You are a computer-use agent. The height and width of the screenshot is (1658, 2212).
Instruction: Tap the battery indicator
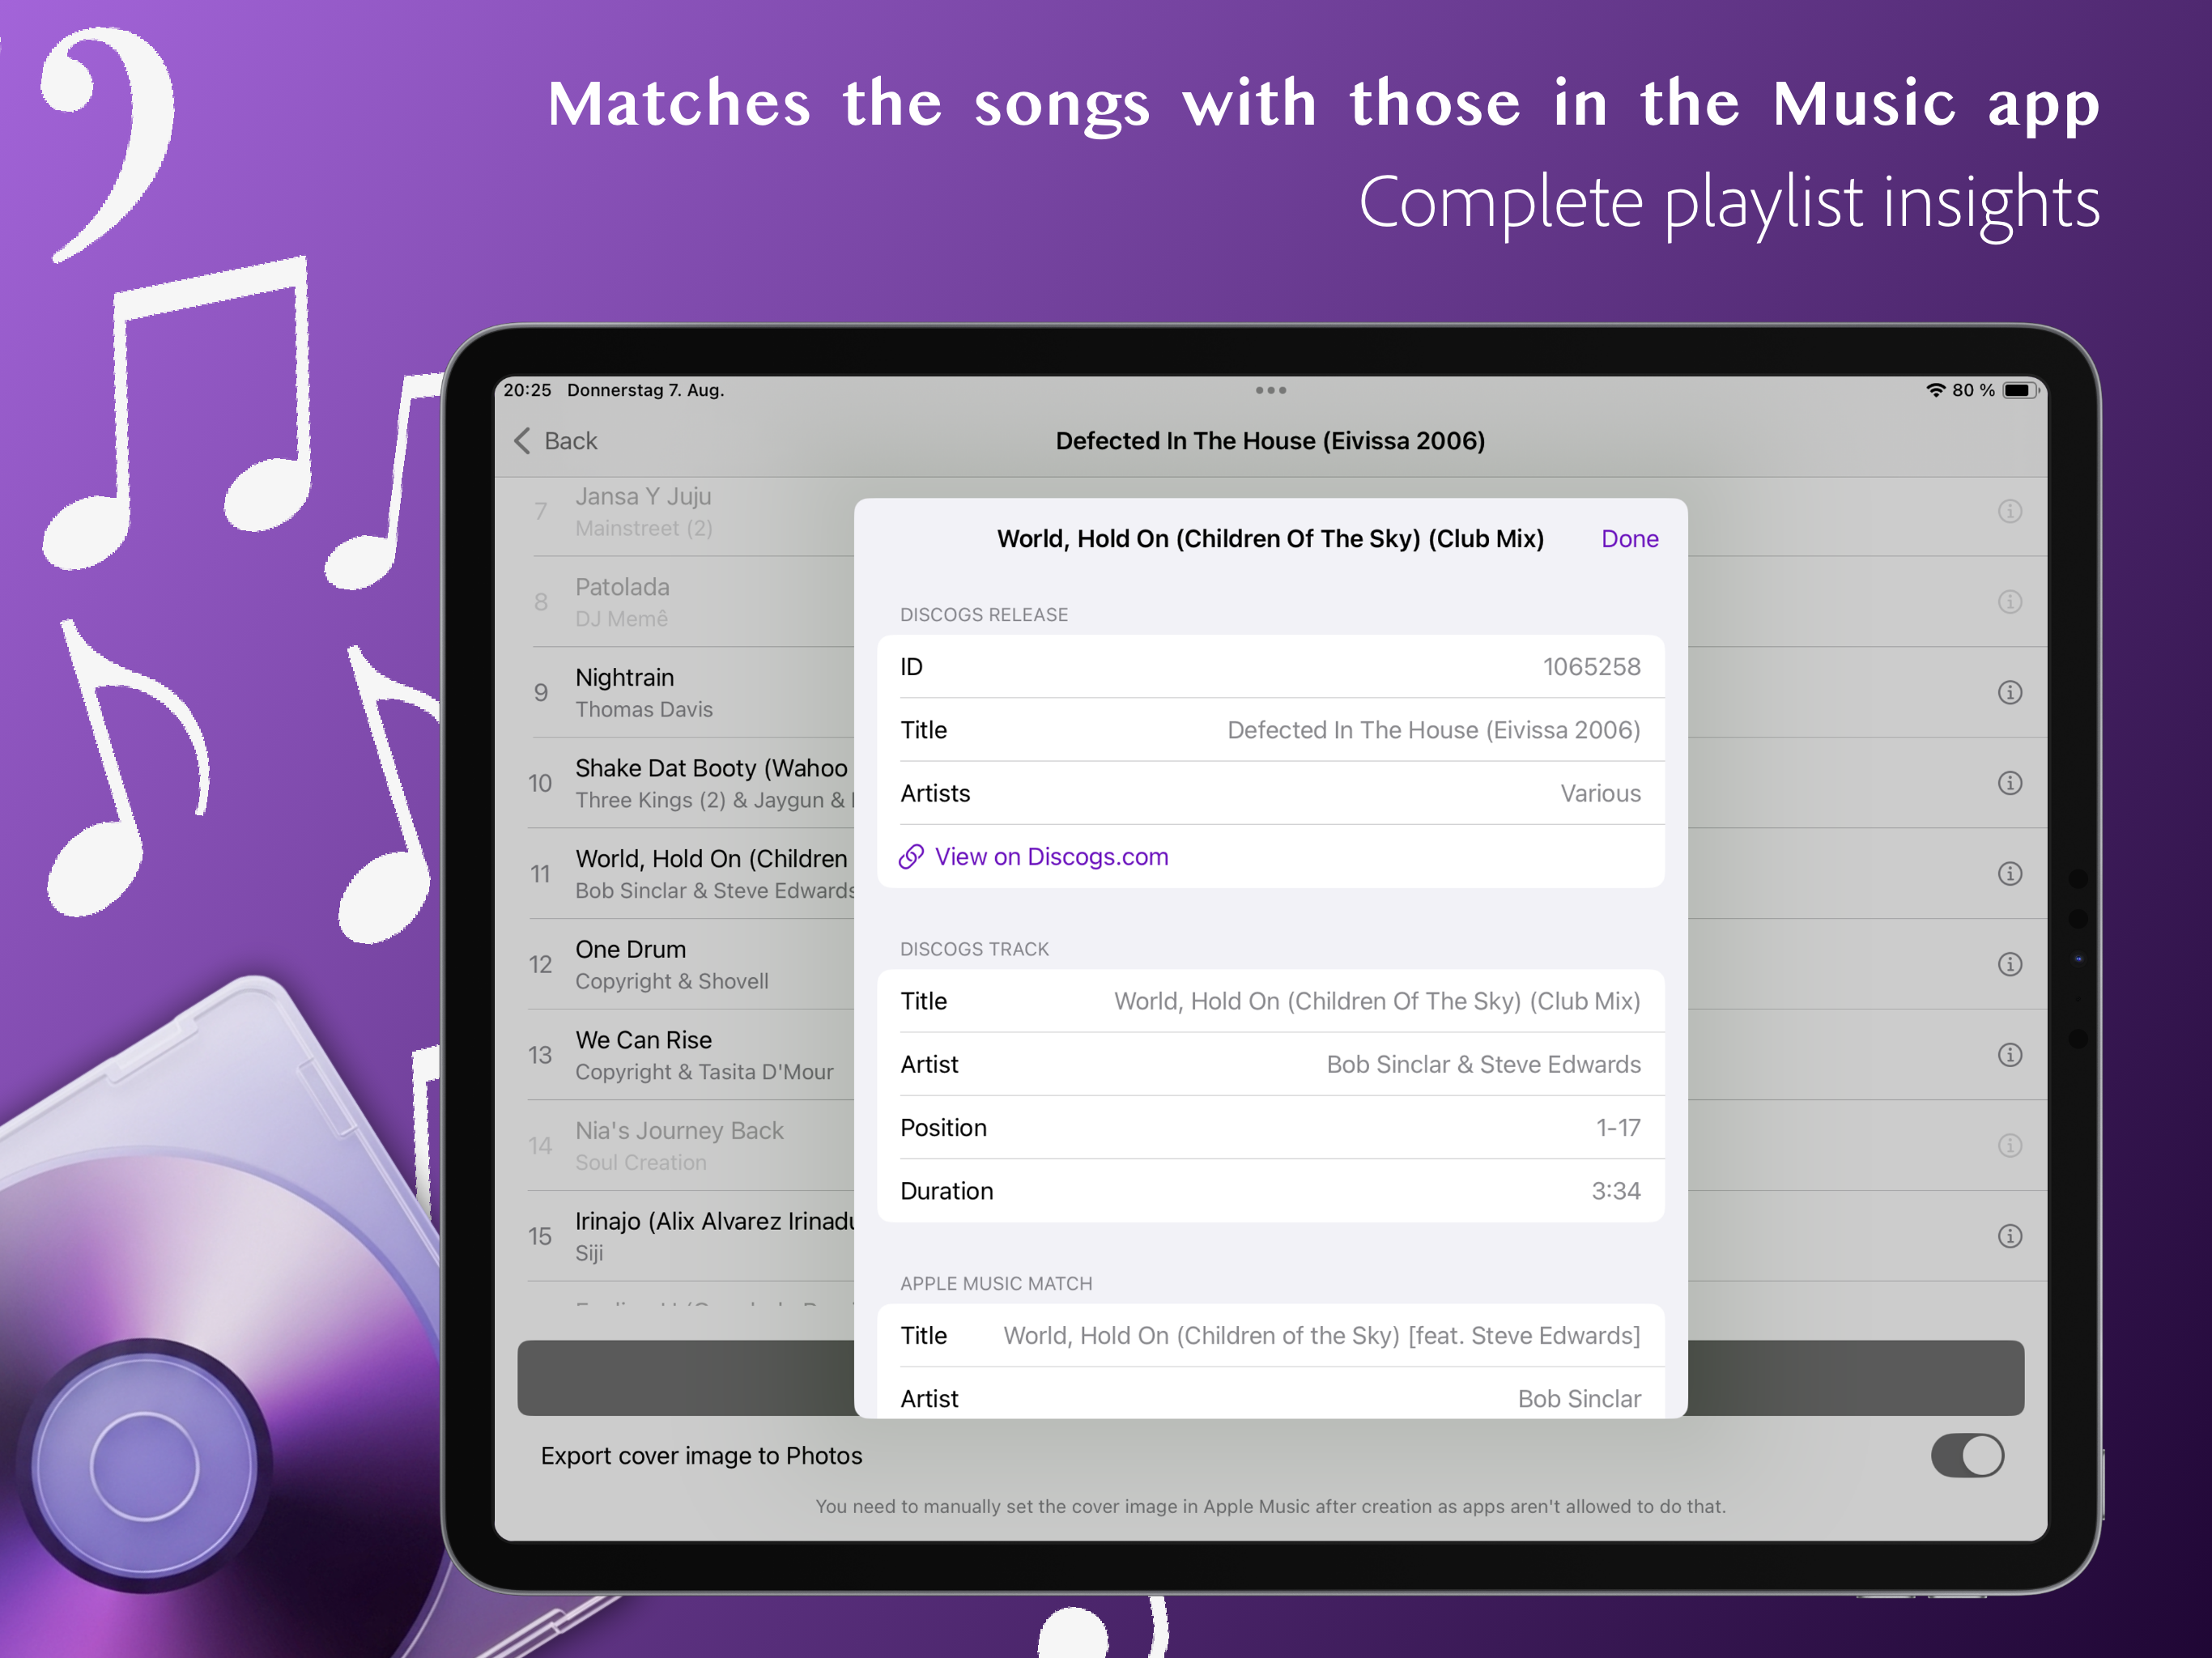(x=2019, y=390)
